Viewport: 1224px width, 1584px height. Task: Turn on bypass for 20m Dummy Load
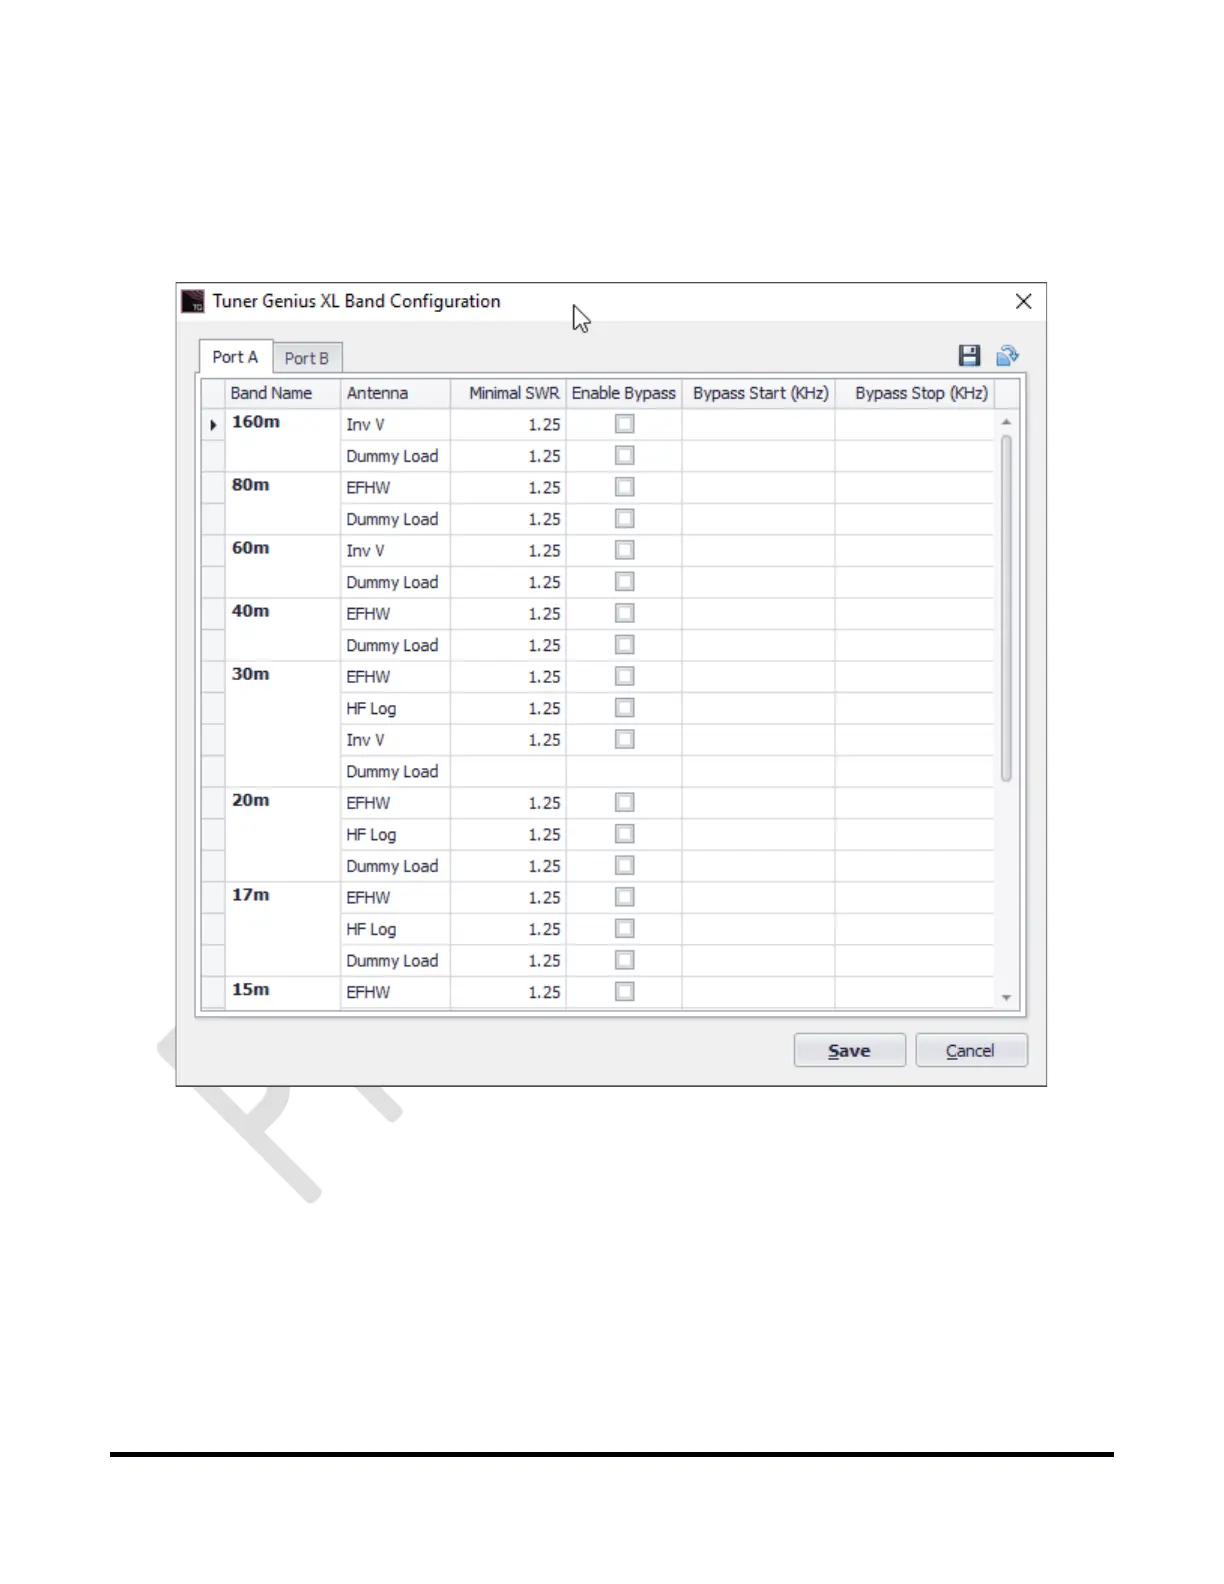[625, 865]
